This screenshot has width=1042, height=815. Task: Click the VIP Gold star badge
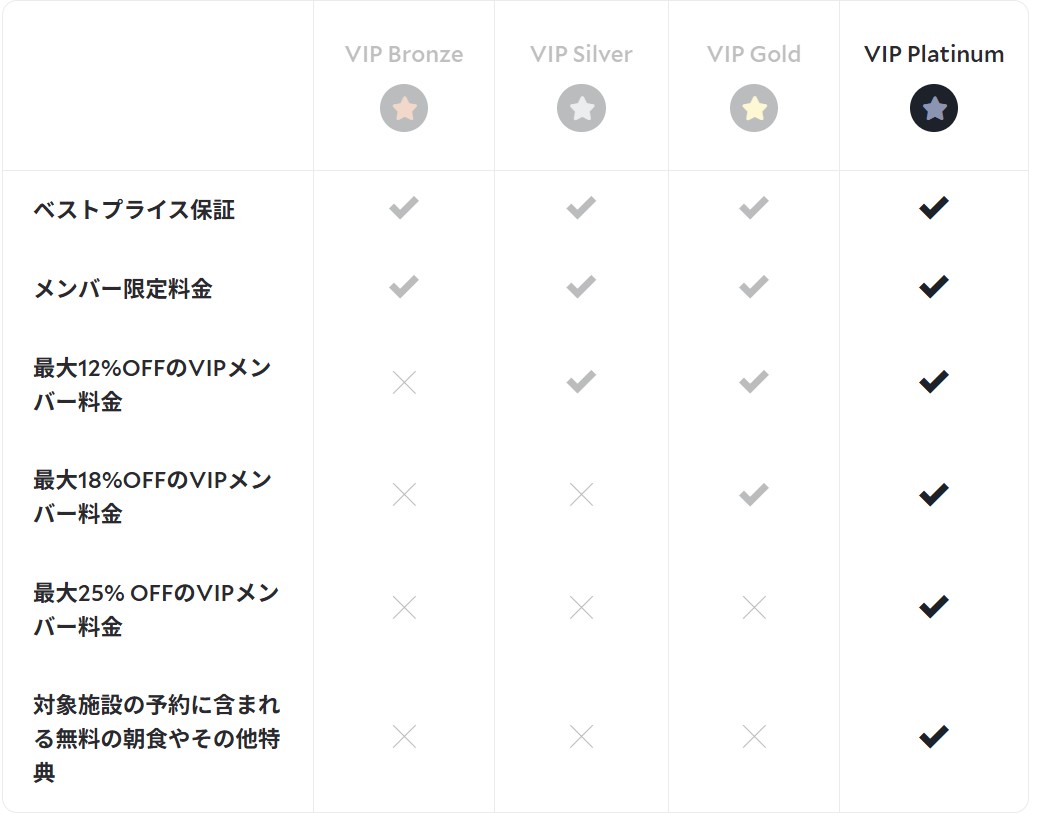[x=754, y=108]
